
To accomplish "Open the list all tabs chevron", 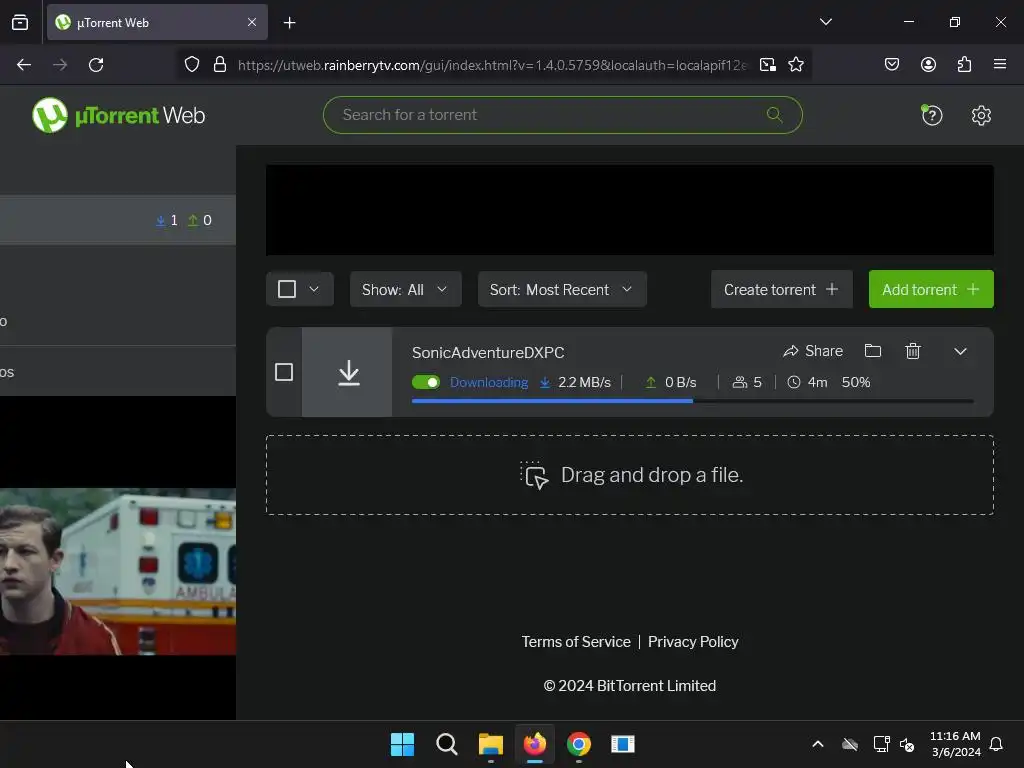I will pyautogui.click(x=825, y=22).
